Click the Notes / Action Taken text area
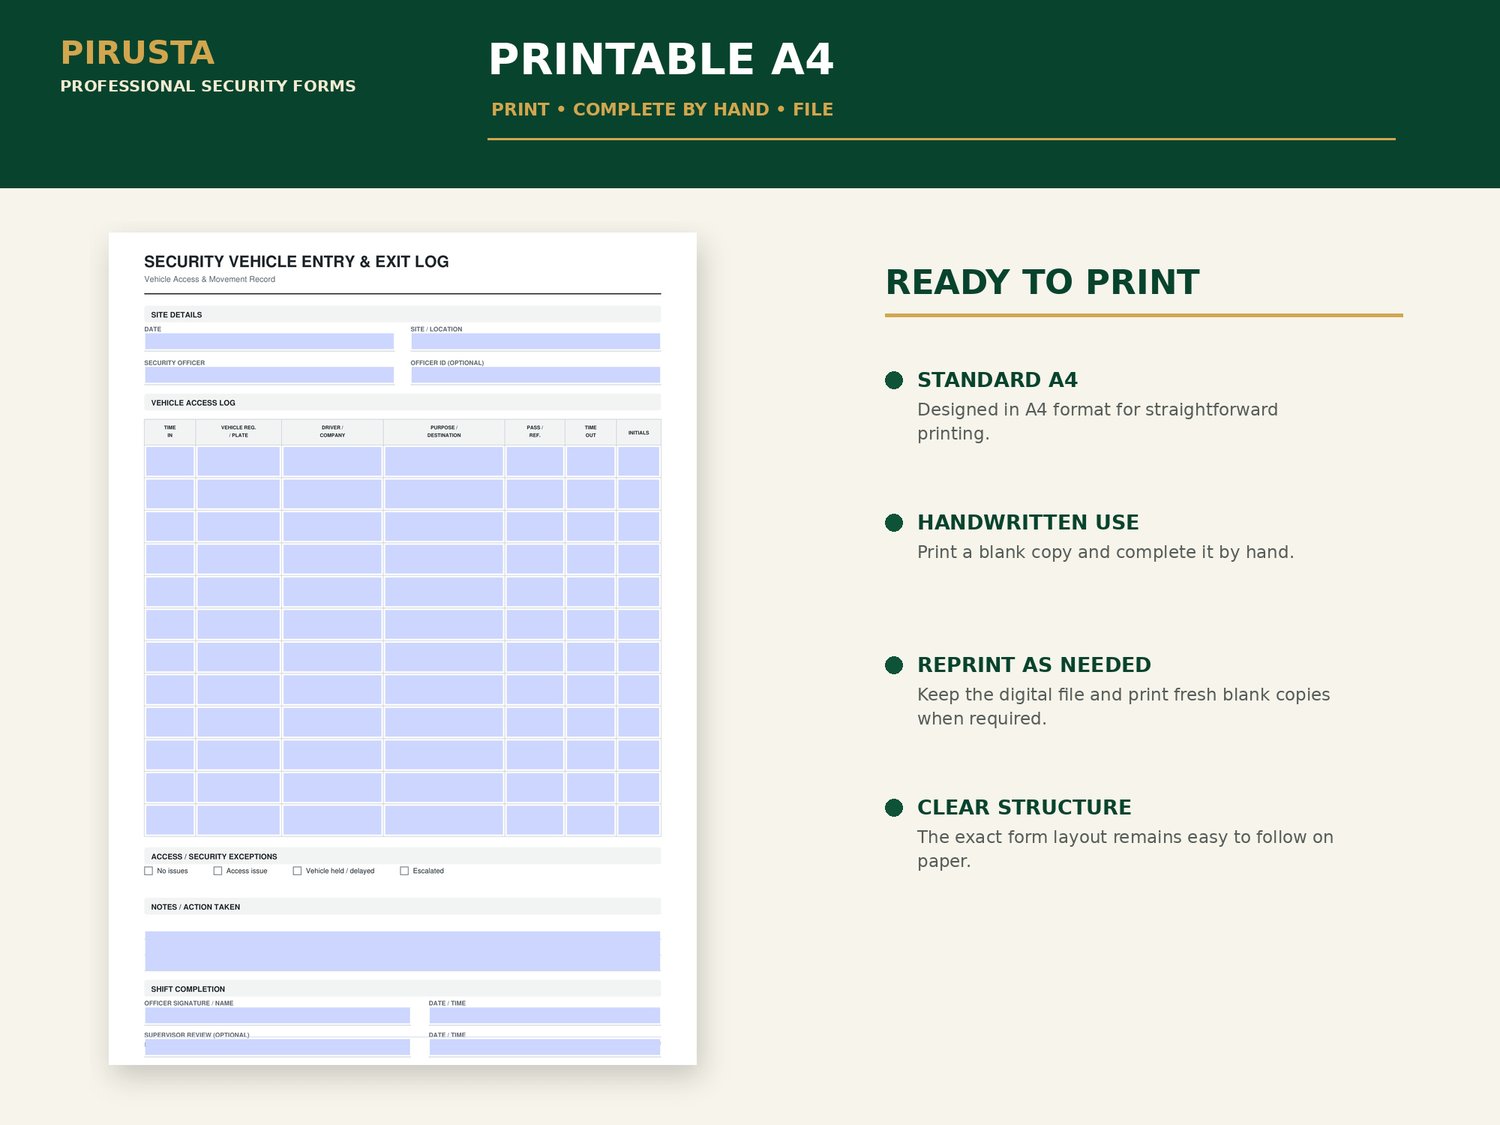Screen dimensions: 1500x1125 pyautogui.click(x=402, y=951)
